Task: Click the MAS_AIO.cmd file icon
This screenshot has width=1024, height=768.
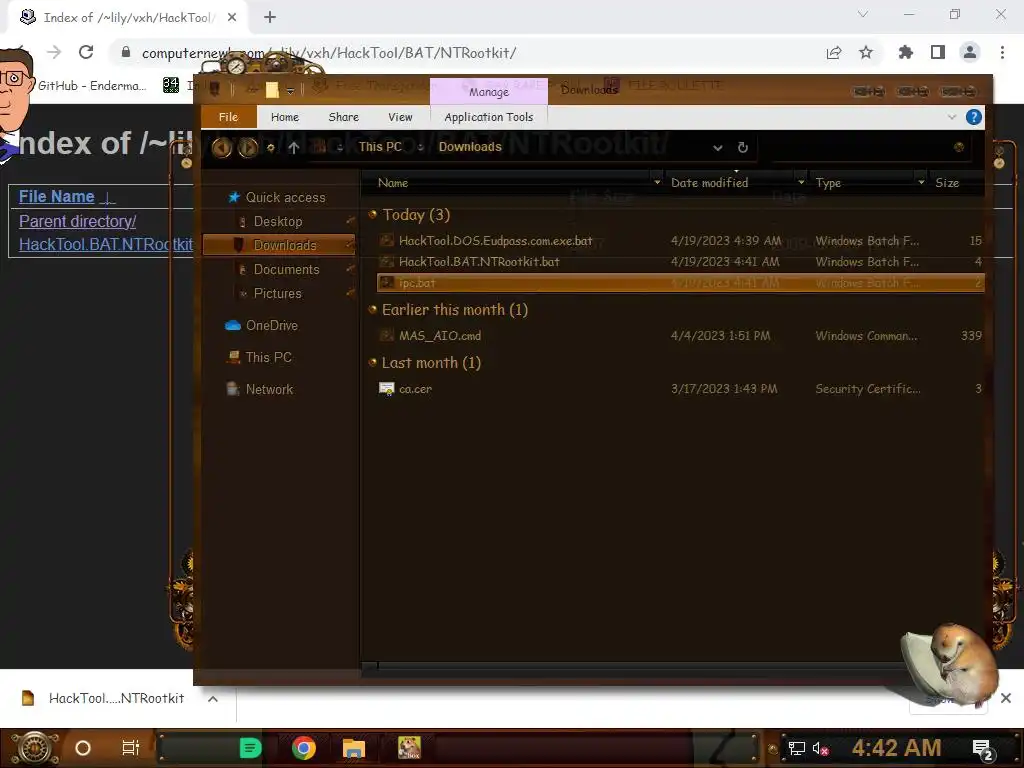Action: click(387, 336)
